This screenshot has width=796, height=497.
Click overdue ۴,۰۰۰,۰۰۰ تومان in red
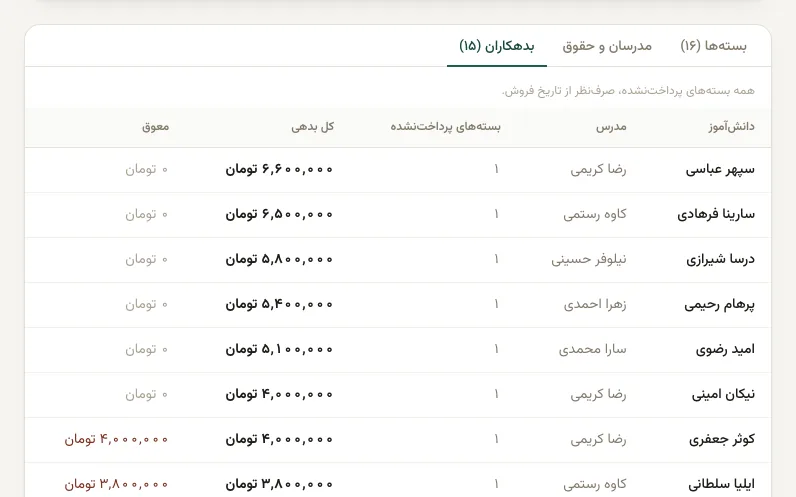point(116,440)
